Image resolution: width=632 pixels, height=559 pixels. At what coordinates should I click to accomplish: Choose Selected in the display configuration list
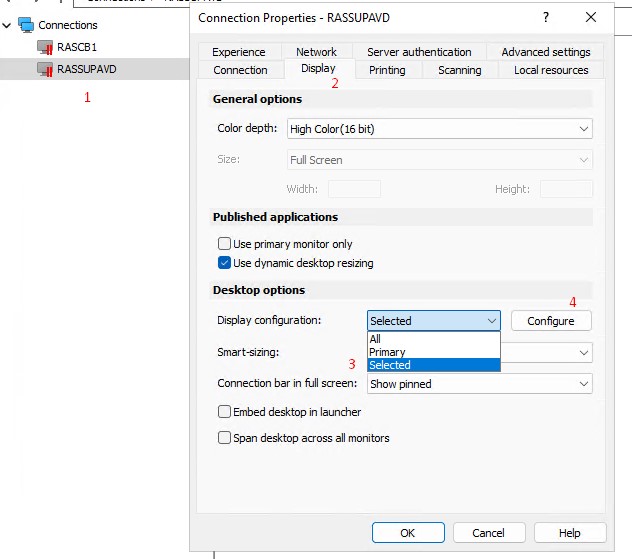(434, 365)
